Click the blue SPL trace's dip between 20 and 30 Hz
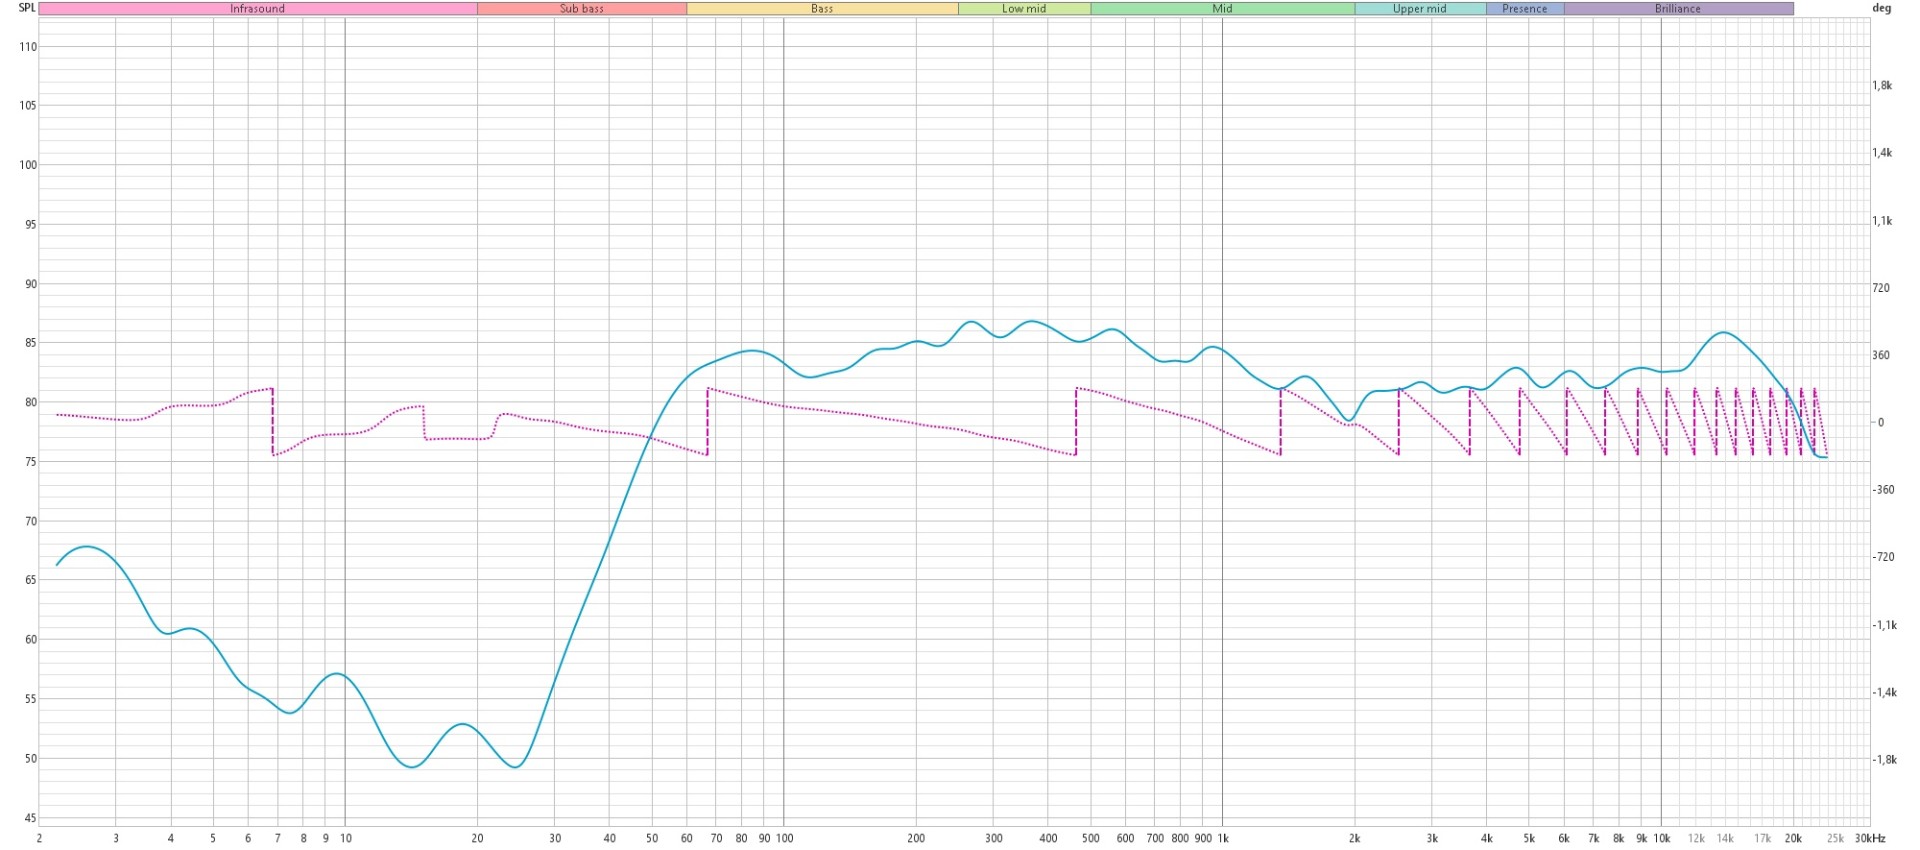Image resolution: width=1920 pixels, height=850 pixels. pos(515,767)
